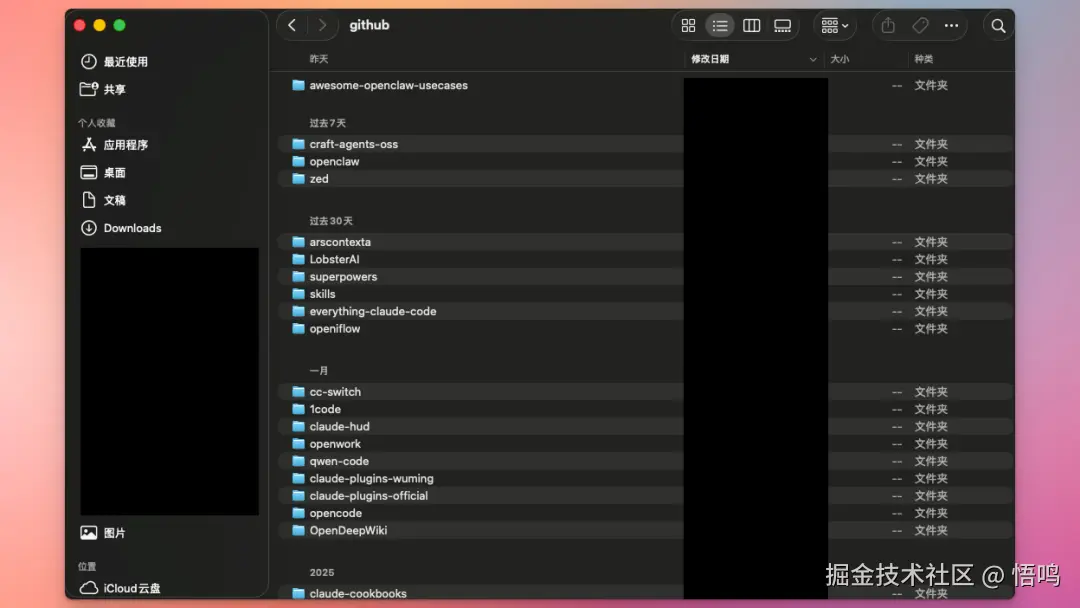Click the 文稿 document icon in sidebar

(x=89, y=200)
